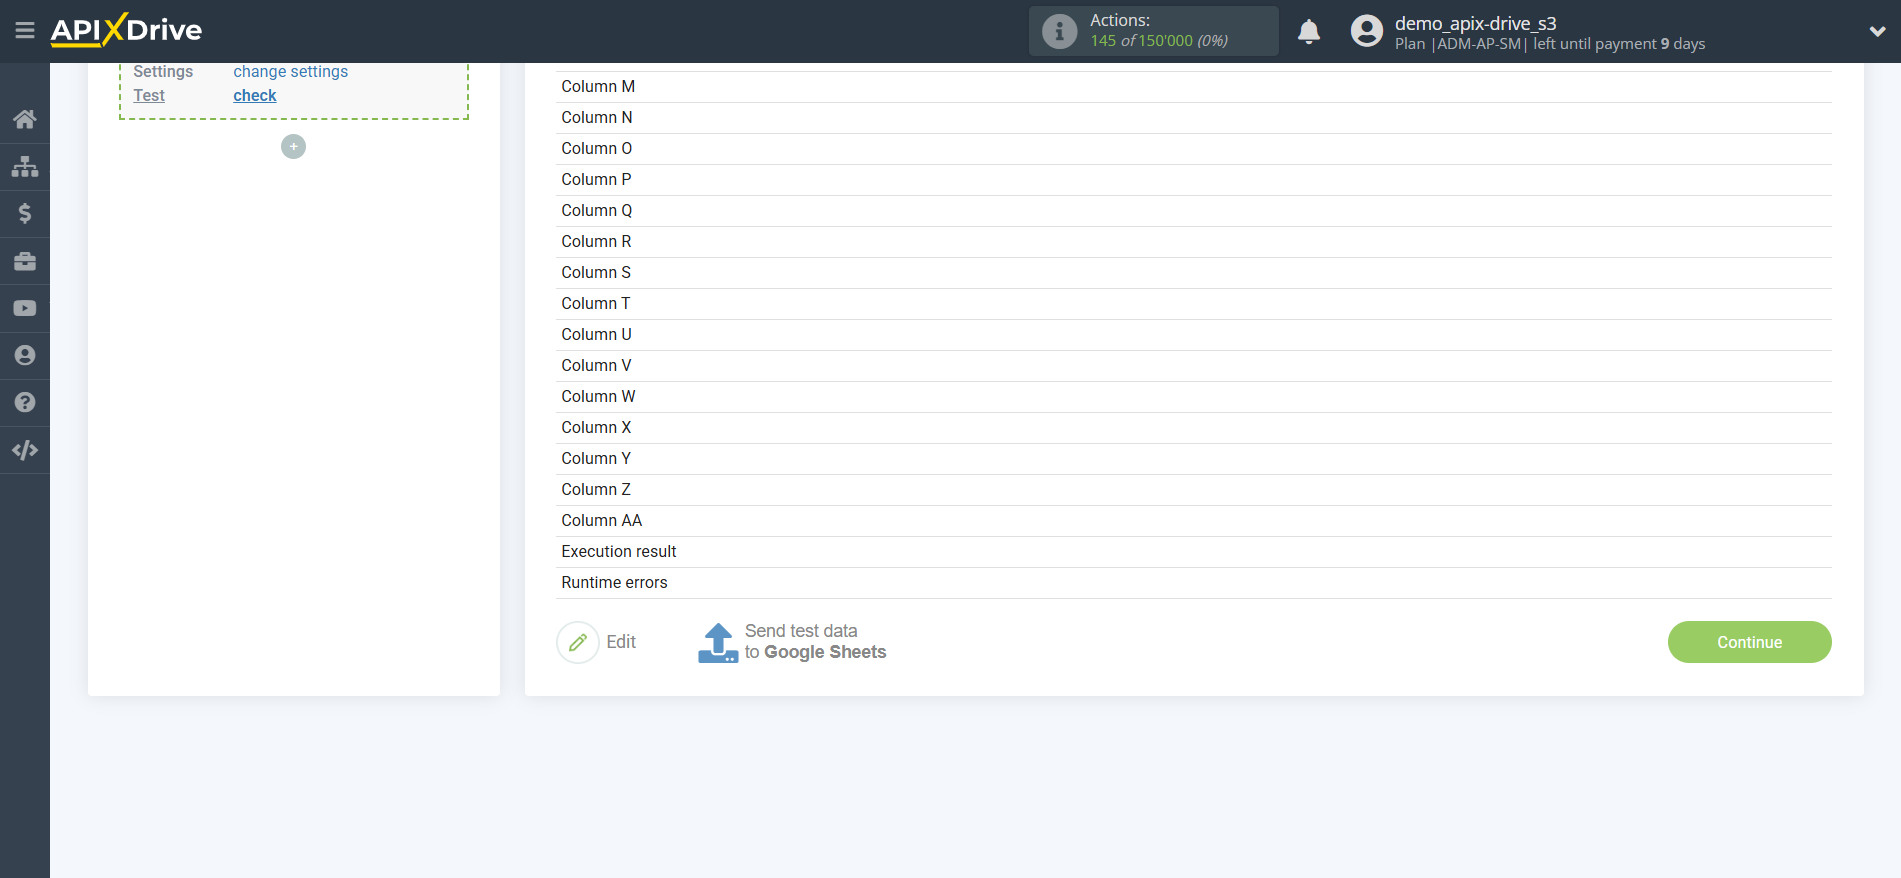
Task: Open the notifications bell
Action: [x=1309, y=32]
